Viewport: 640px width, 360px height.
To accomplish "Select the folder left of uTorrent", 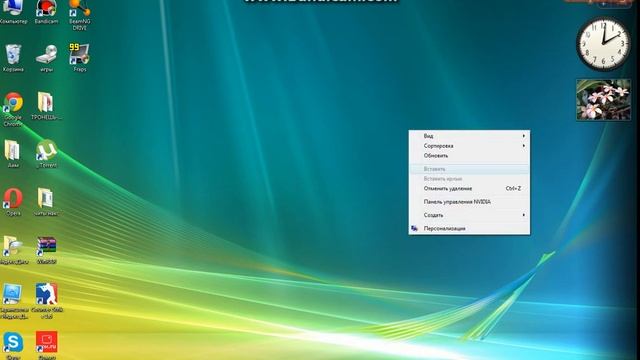I will pos(13,154).
